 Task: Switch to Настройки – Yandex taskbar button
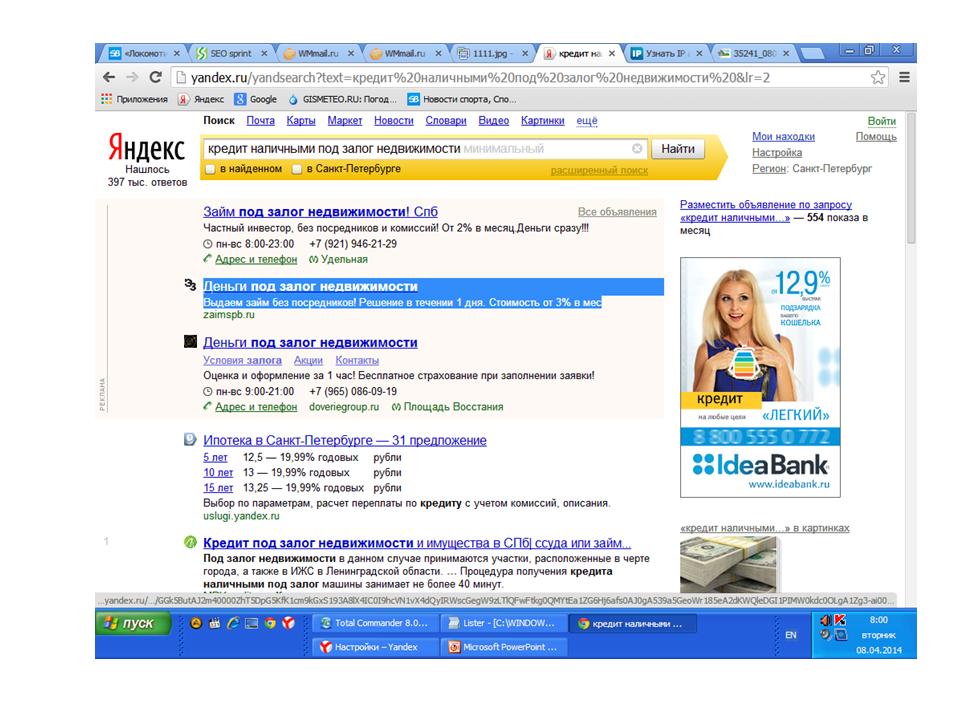click(x=375, y=647)
